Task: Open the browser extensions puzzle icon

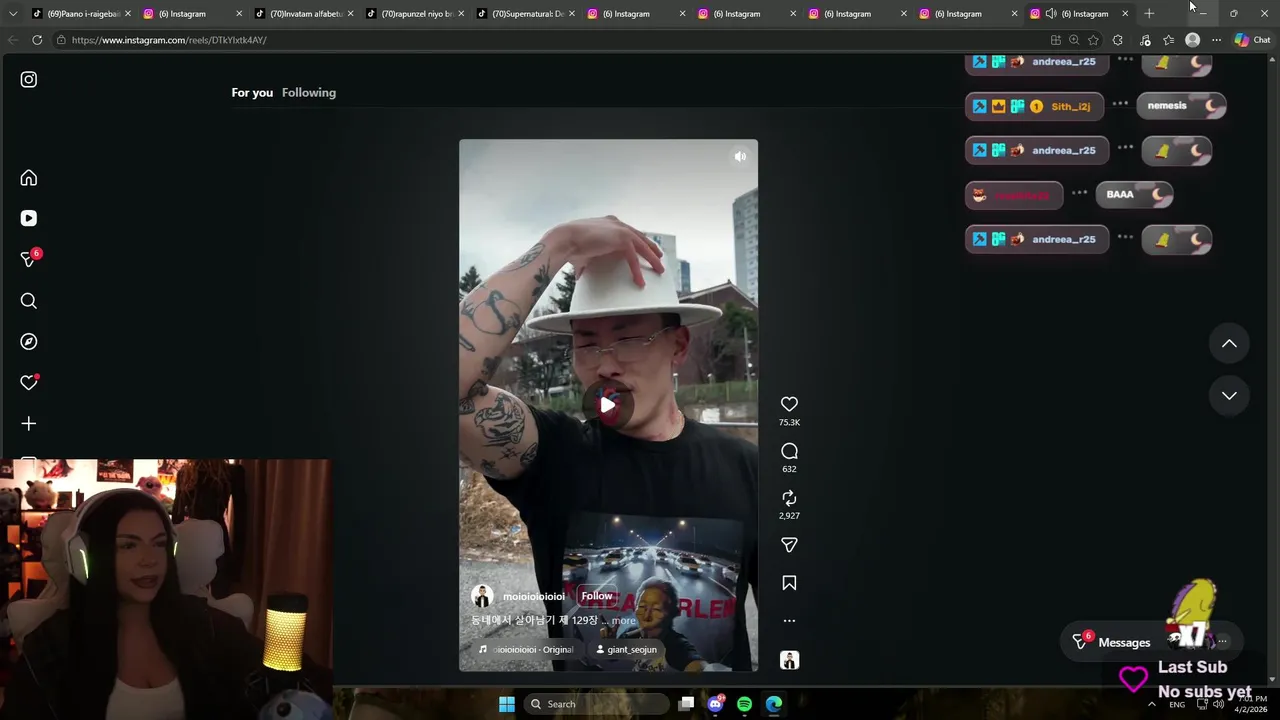Action: 1117,40
